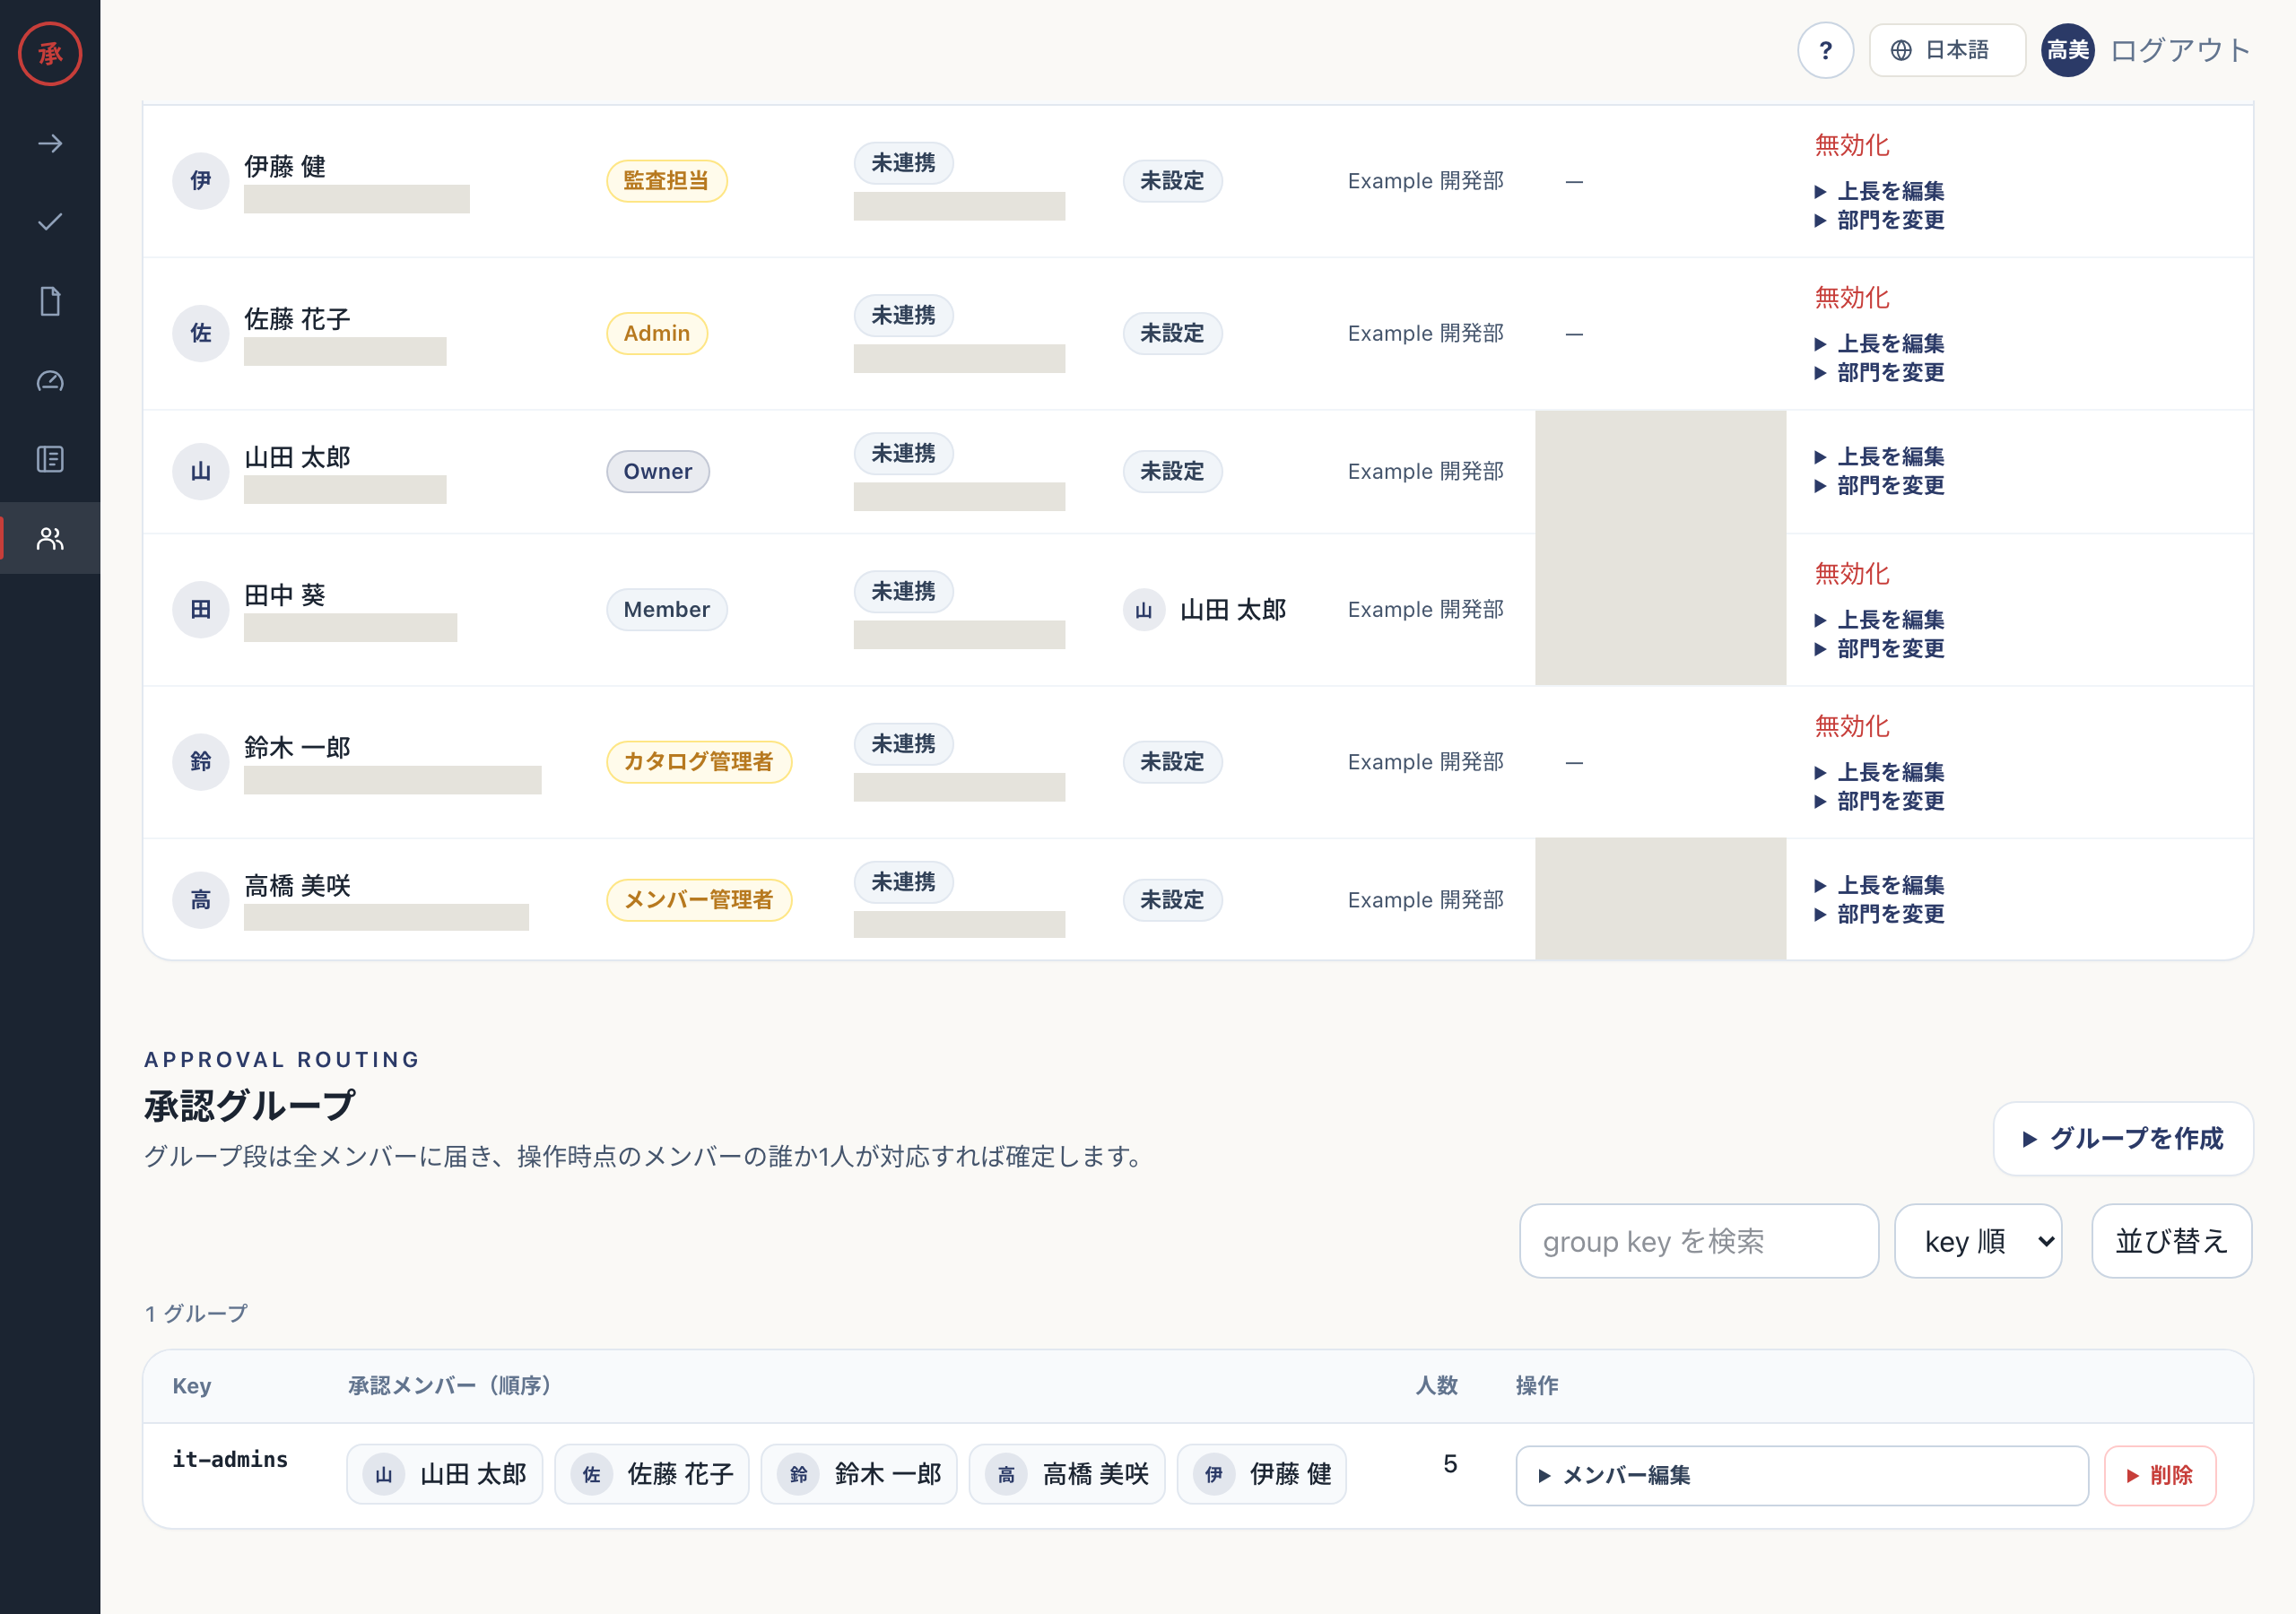Screen dimensions: 2296x1614
Task: Open the document icon in the sidebar
Action: click(x=50, y=301)
